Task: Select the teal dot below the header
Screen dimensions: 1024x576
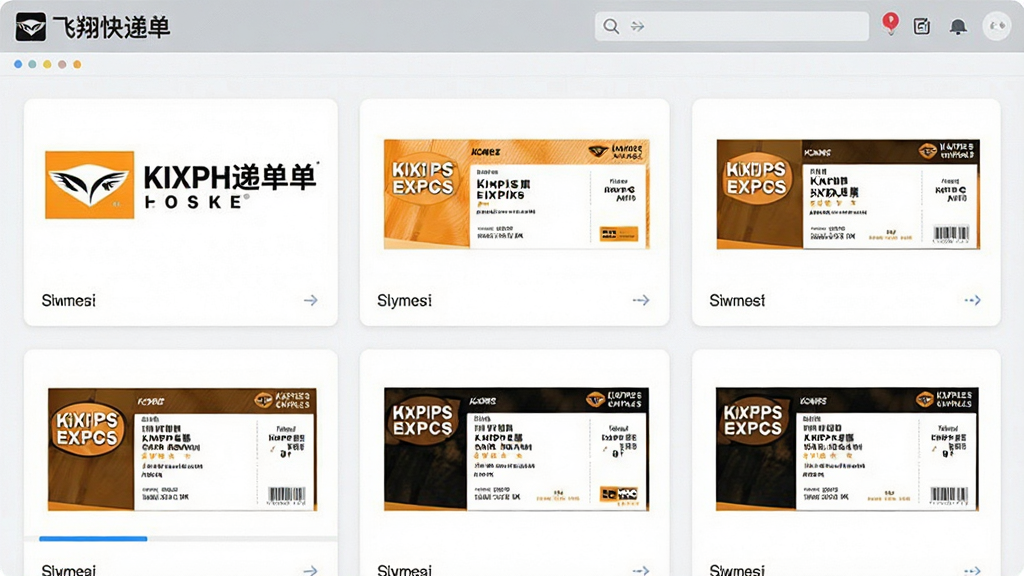Action: click(x=32, y=64)
